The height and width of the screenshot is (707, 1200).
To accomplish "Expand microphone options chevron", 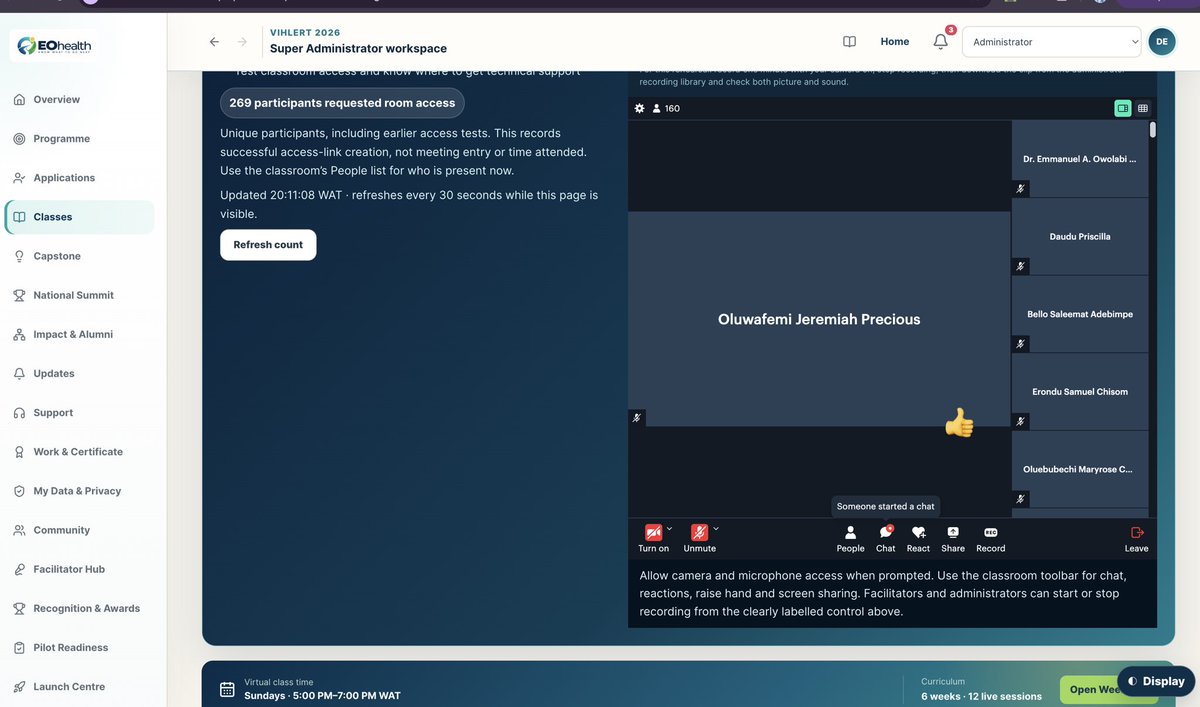I will coord(716,529).
